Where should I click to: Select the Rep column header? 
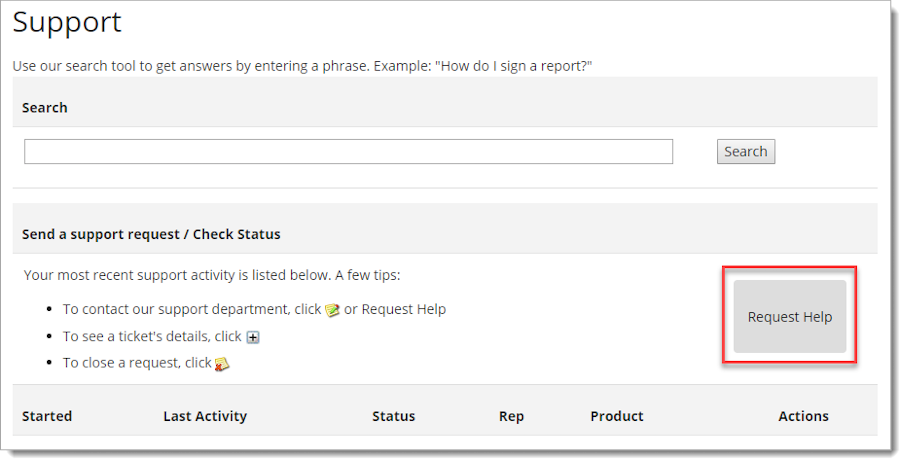(x=511, y=417)
